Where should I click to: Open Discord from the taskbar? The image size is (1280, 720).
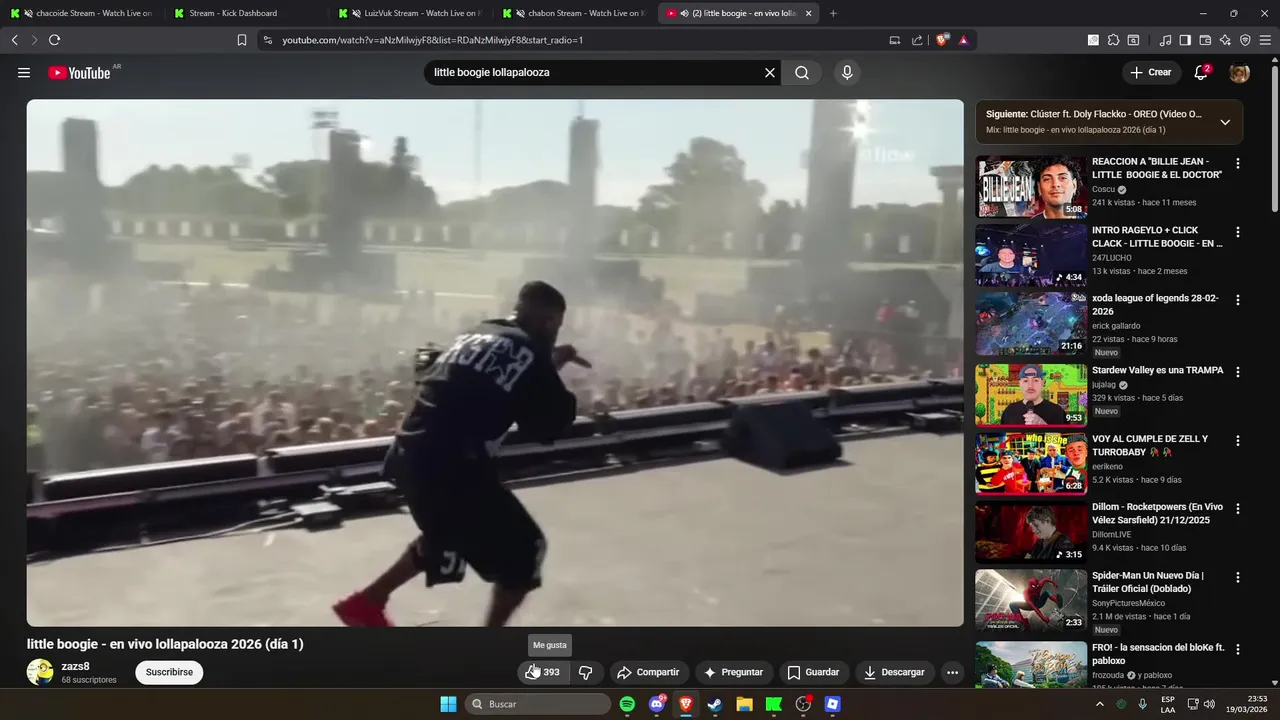coord(657,704)
